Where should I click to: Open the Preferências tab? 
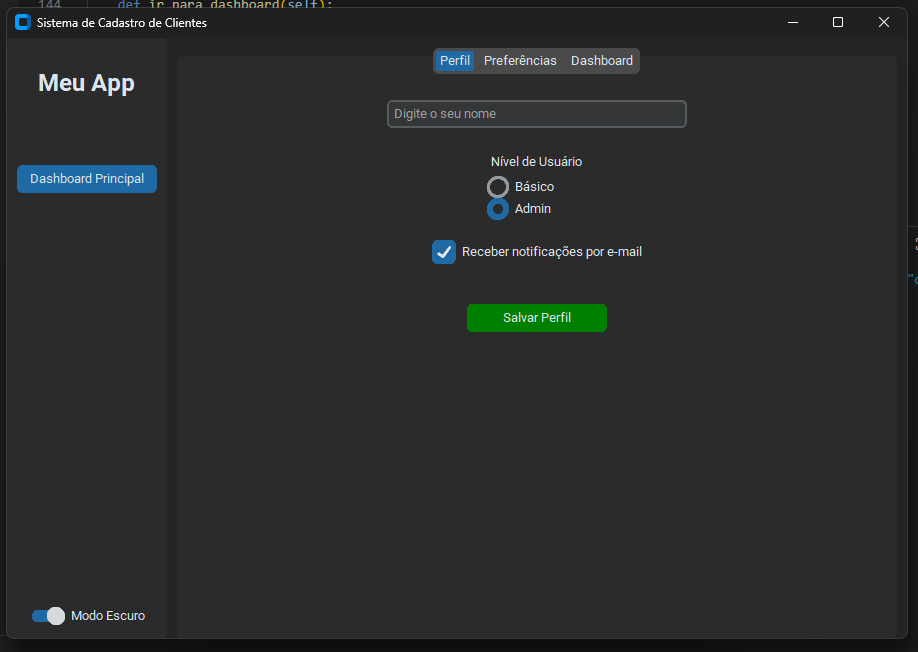pyautogui.click(x=520, y=61)
